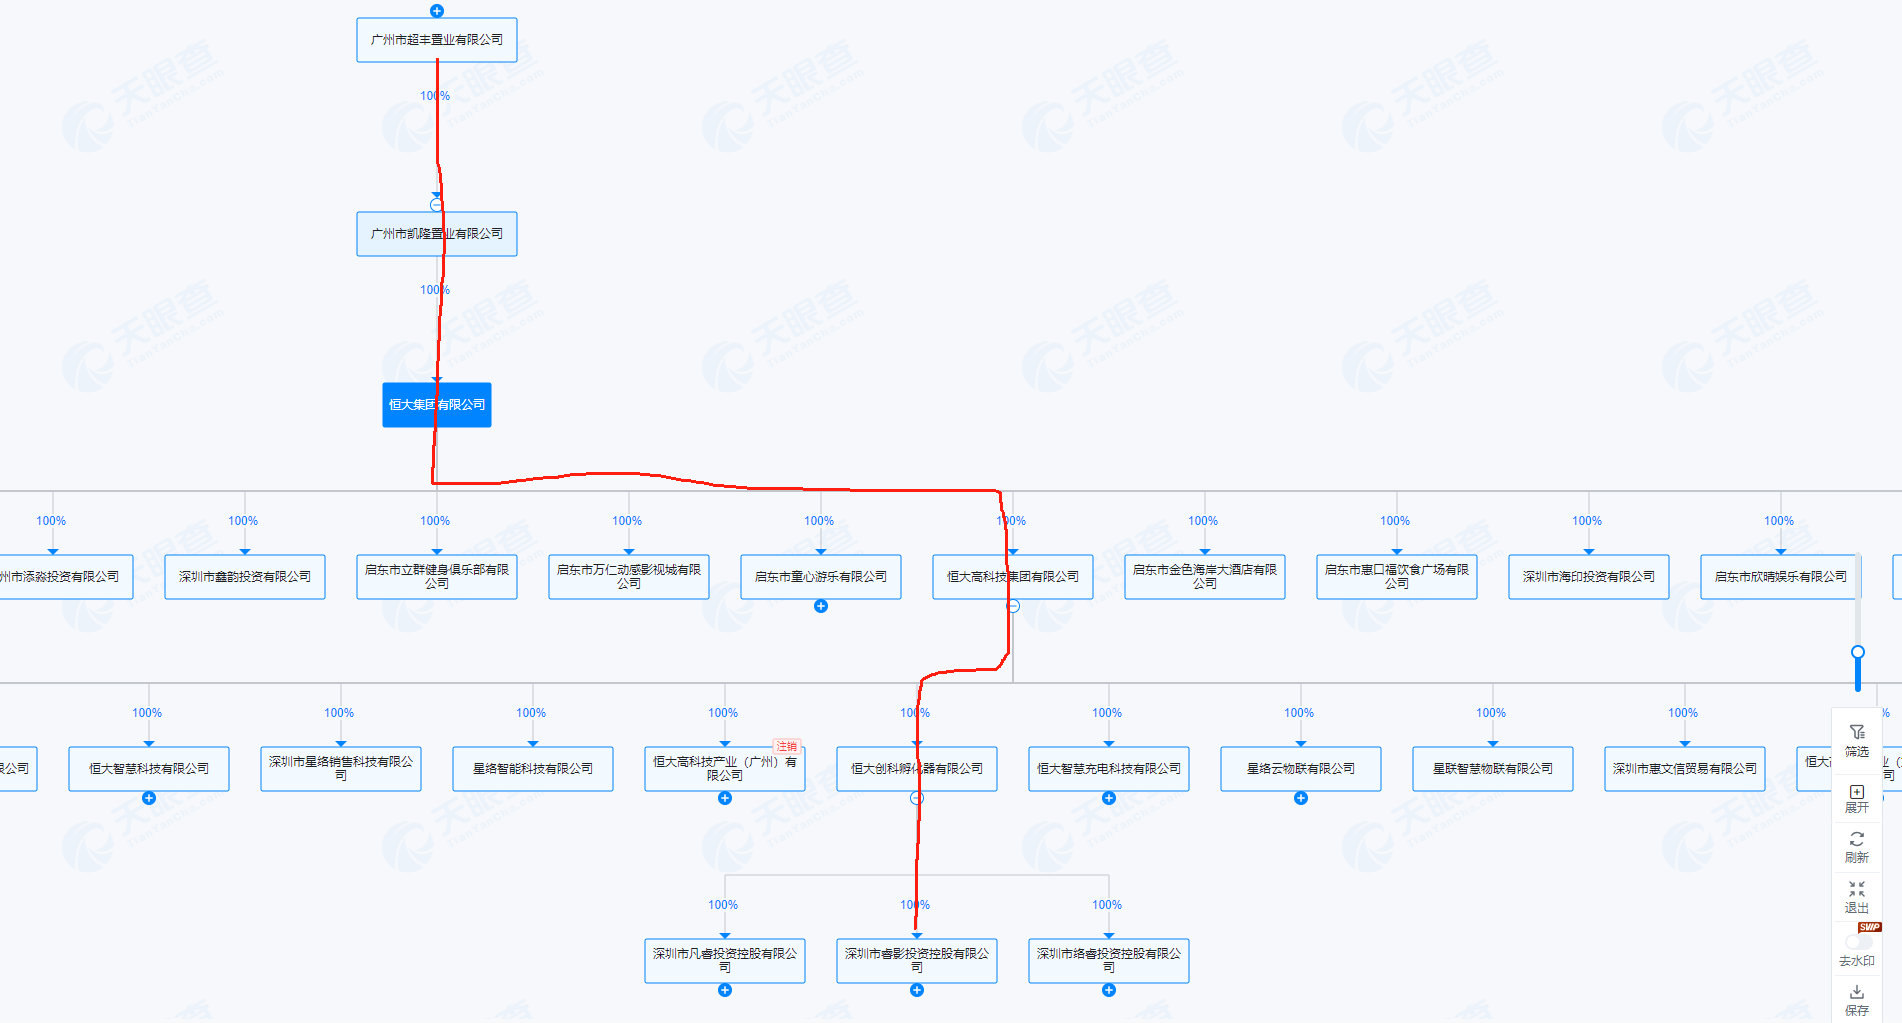Click the 注销 status tag
Viewport: 1902px width, 1023px height.
[787, 747]
